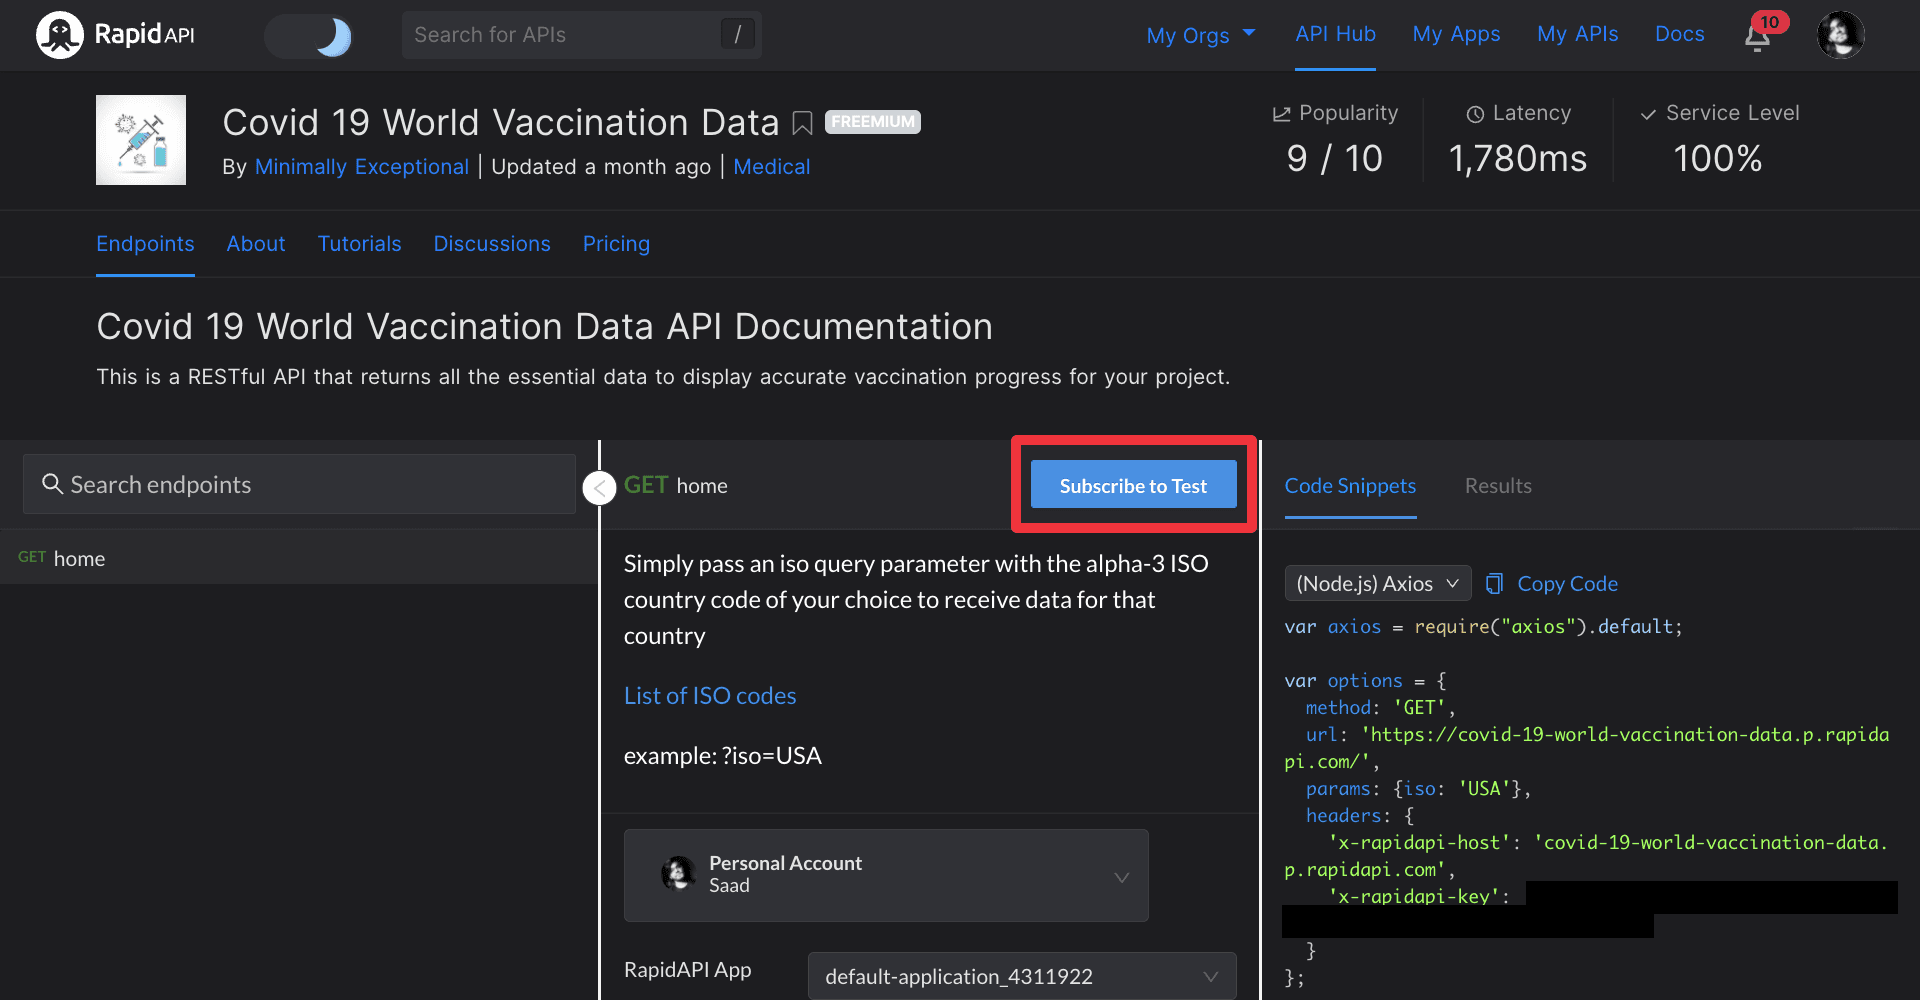Click the Search endpoints field
This screenshot has height=1000, width=1920.
299,484
